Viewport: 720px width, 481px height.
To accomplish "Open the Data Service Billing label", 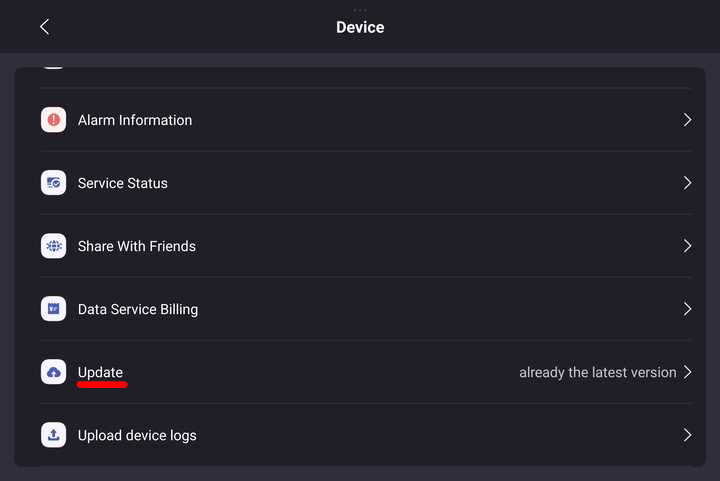I will pos(138,309).
